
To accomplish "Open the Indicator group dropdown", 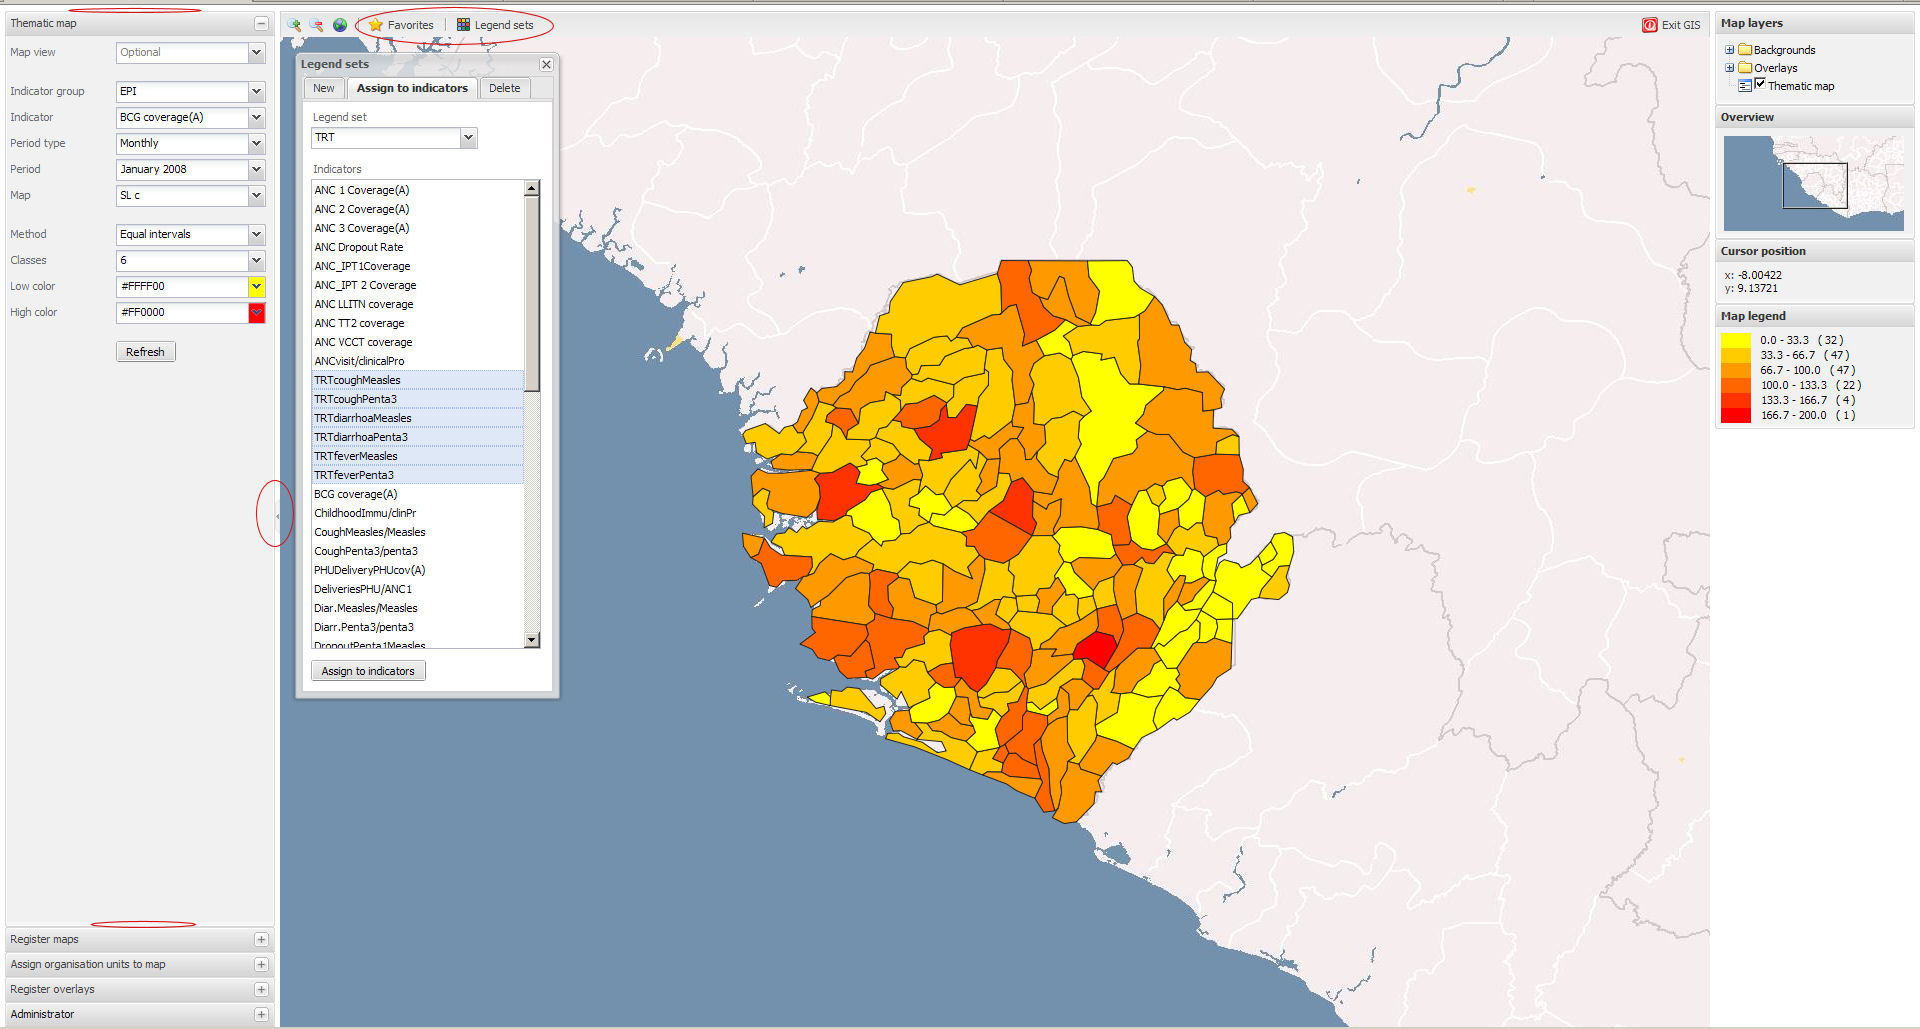I will click(x=256, y=92).
